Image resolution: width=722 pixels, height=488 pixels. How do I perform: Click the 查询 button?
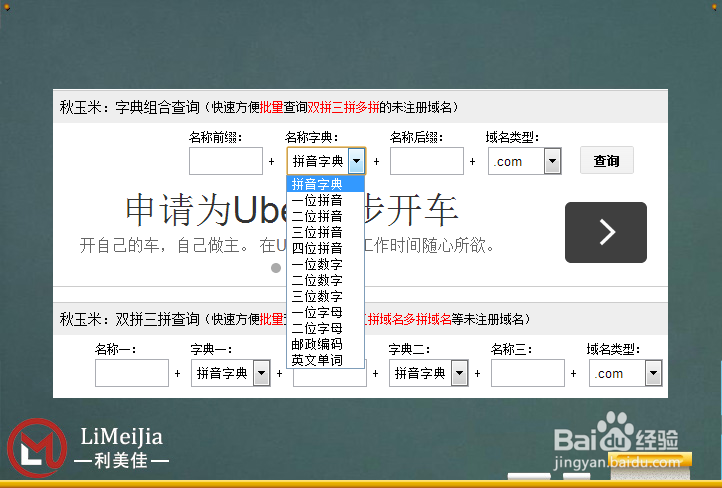coord(606,160)
